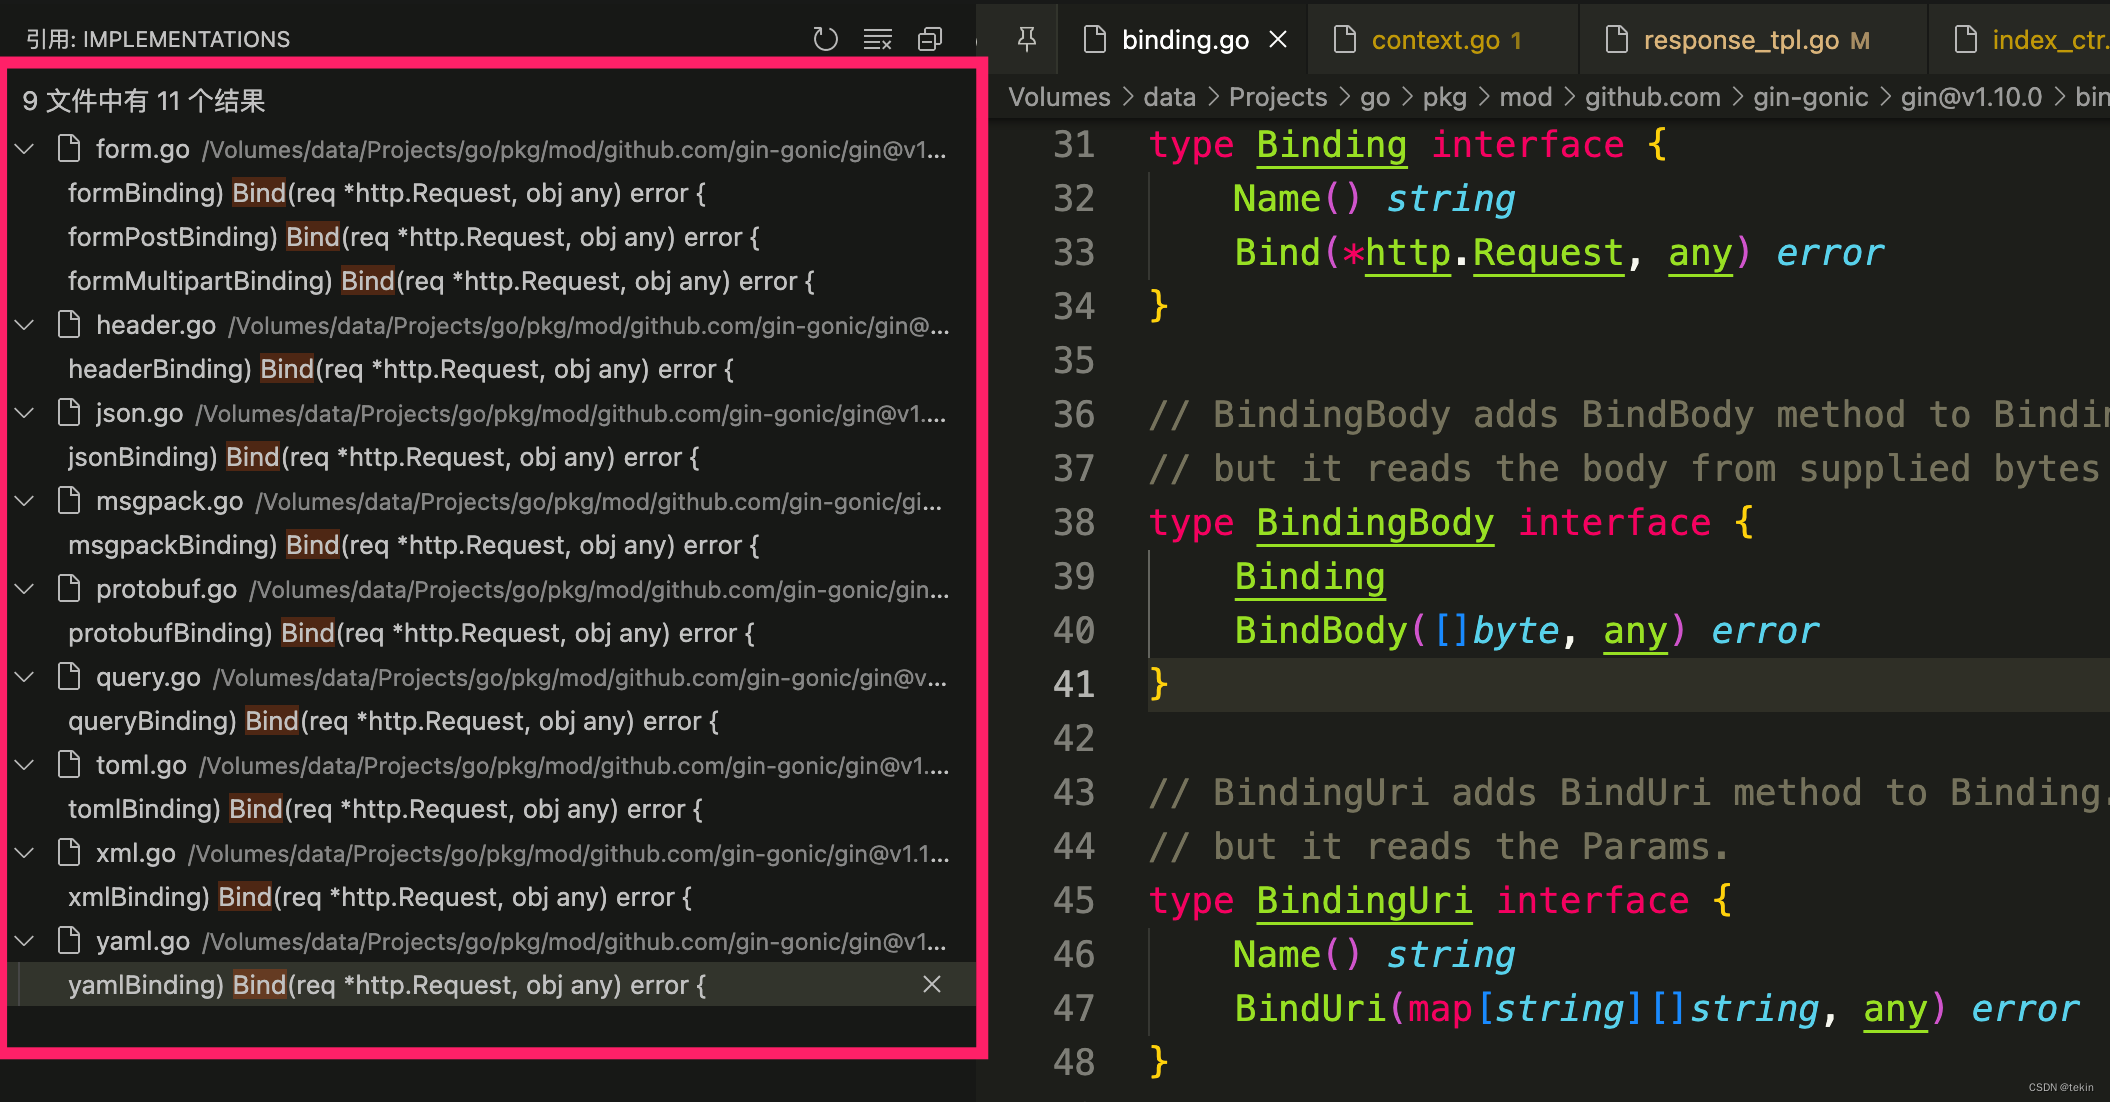Close the binding.go tab
2110x1102 pixels.
[1278, 40]
